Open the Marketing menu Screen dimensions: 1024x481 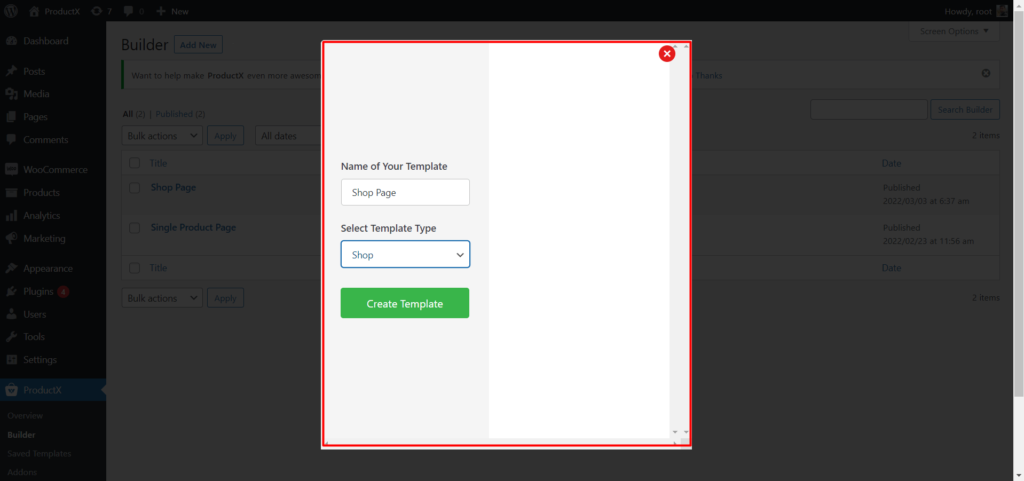(44, 238)
